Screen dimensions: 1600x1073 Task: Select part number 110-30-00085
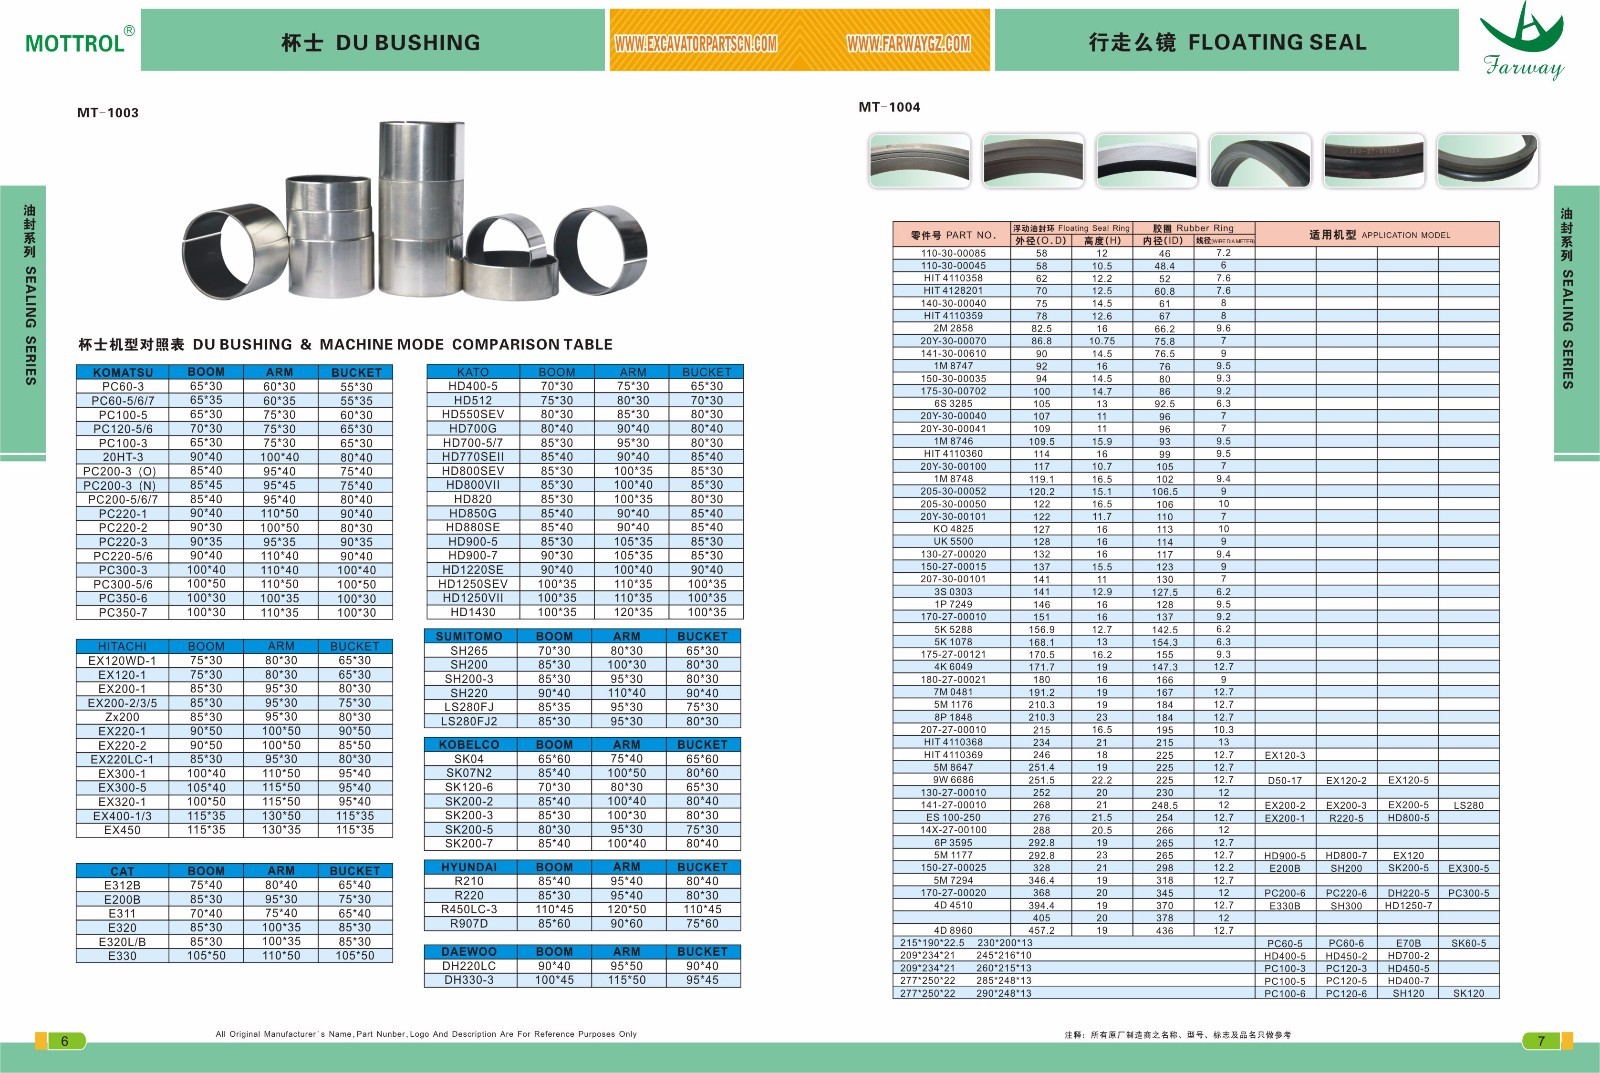coord(953,253)
